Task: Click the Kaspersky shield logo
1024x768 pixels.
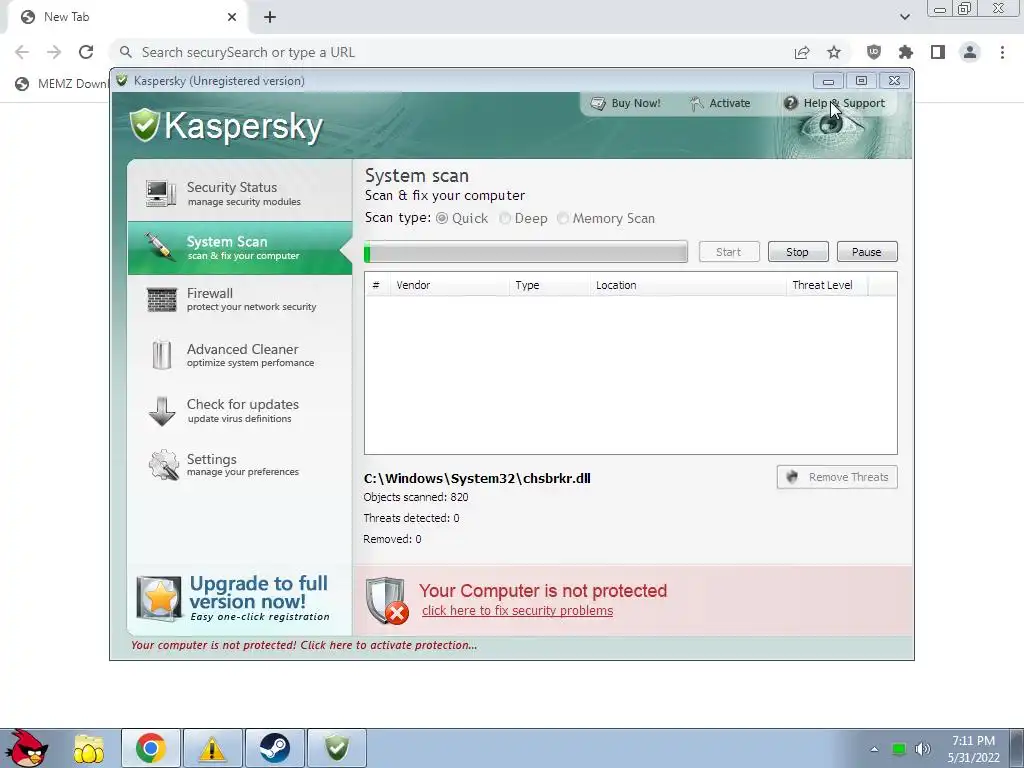Action: (145, 125)
